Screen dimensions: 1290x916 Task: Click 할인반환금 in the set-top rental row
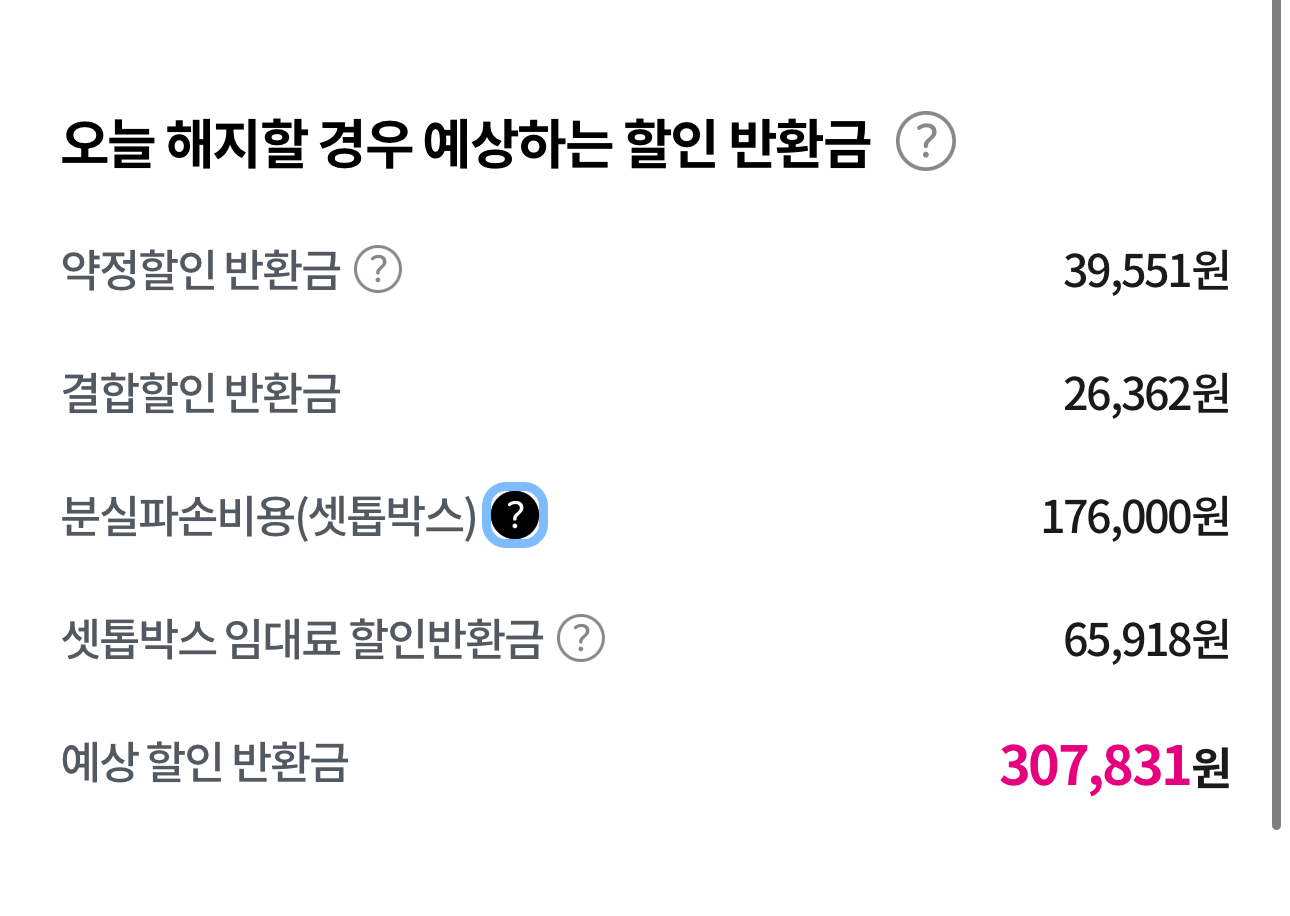tap(446, 640)
